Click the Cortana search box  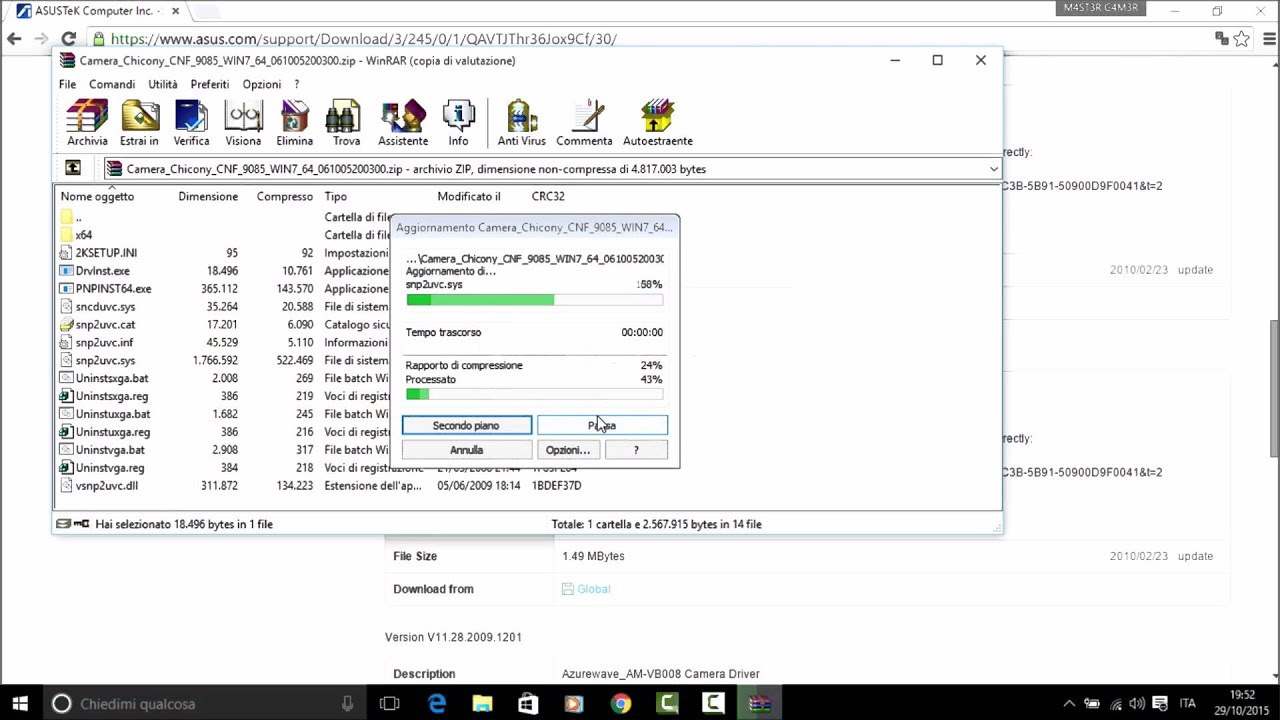205,704
